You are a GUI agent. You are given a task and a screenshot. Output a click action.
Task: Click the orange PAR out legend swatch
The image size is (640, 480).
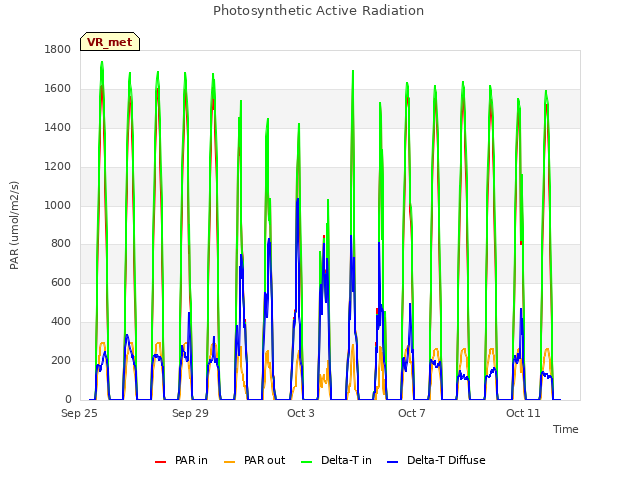tap(230, 462)
